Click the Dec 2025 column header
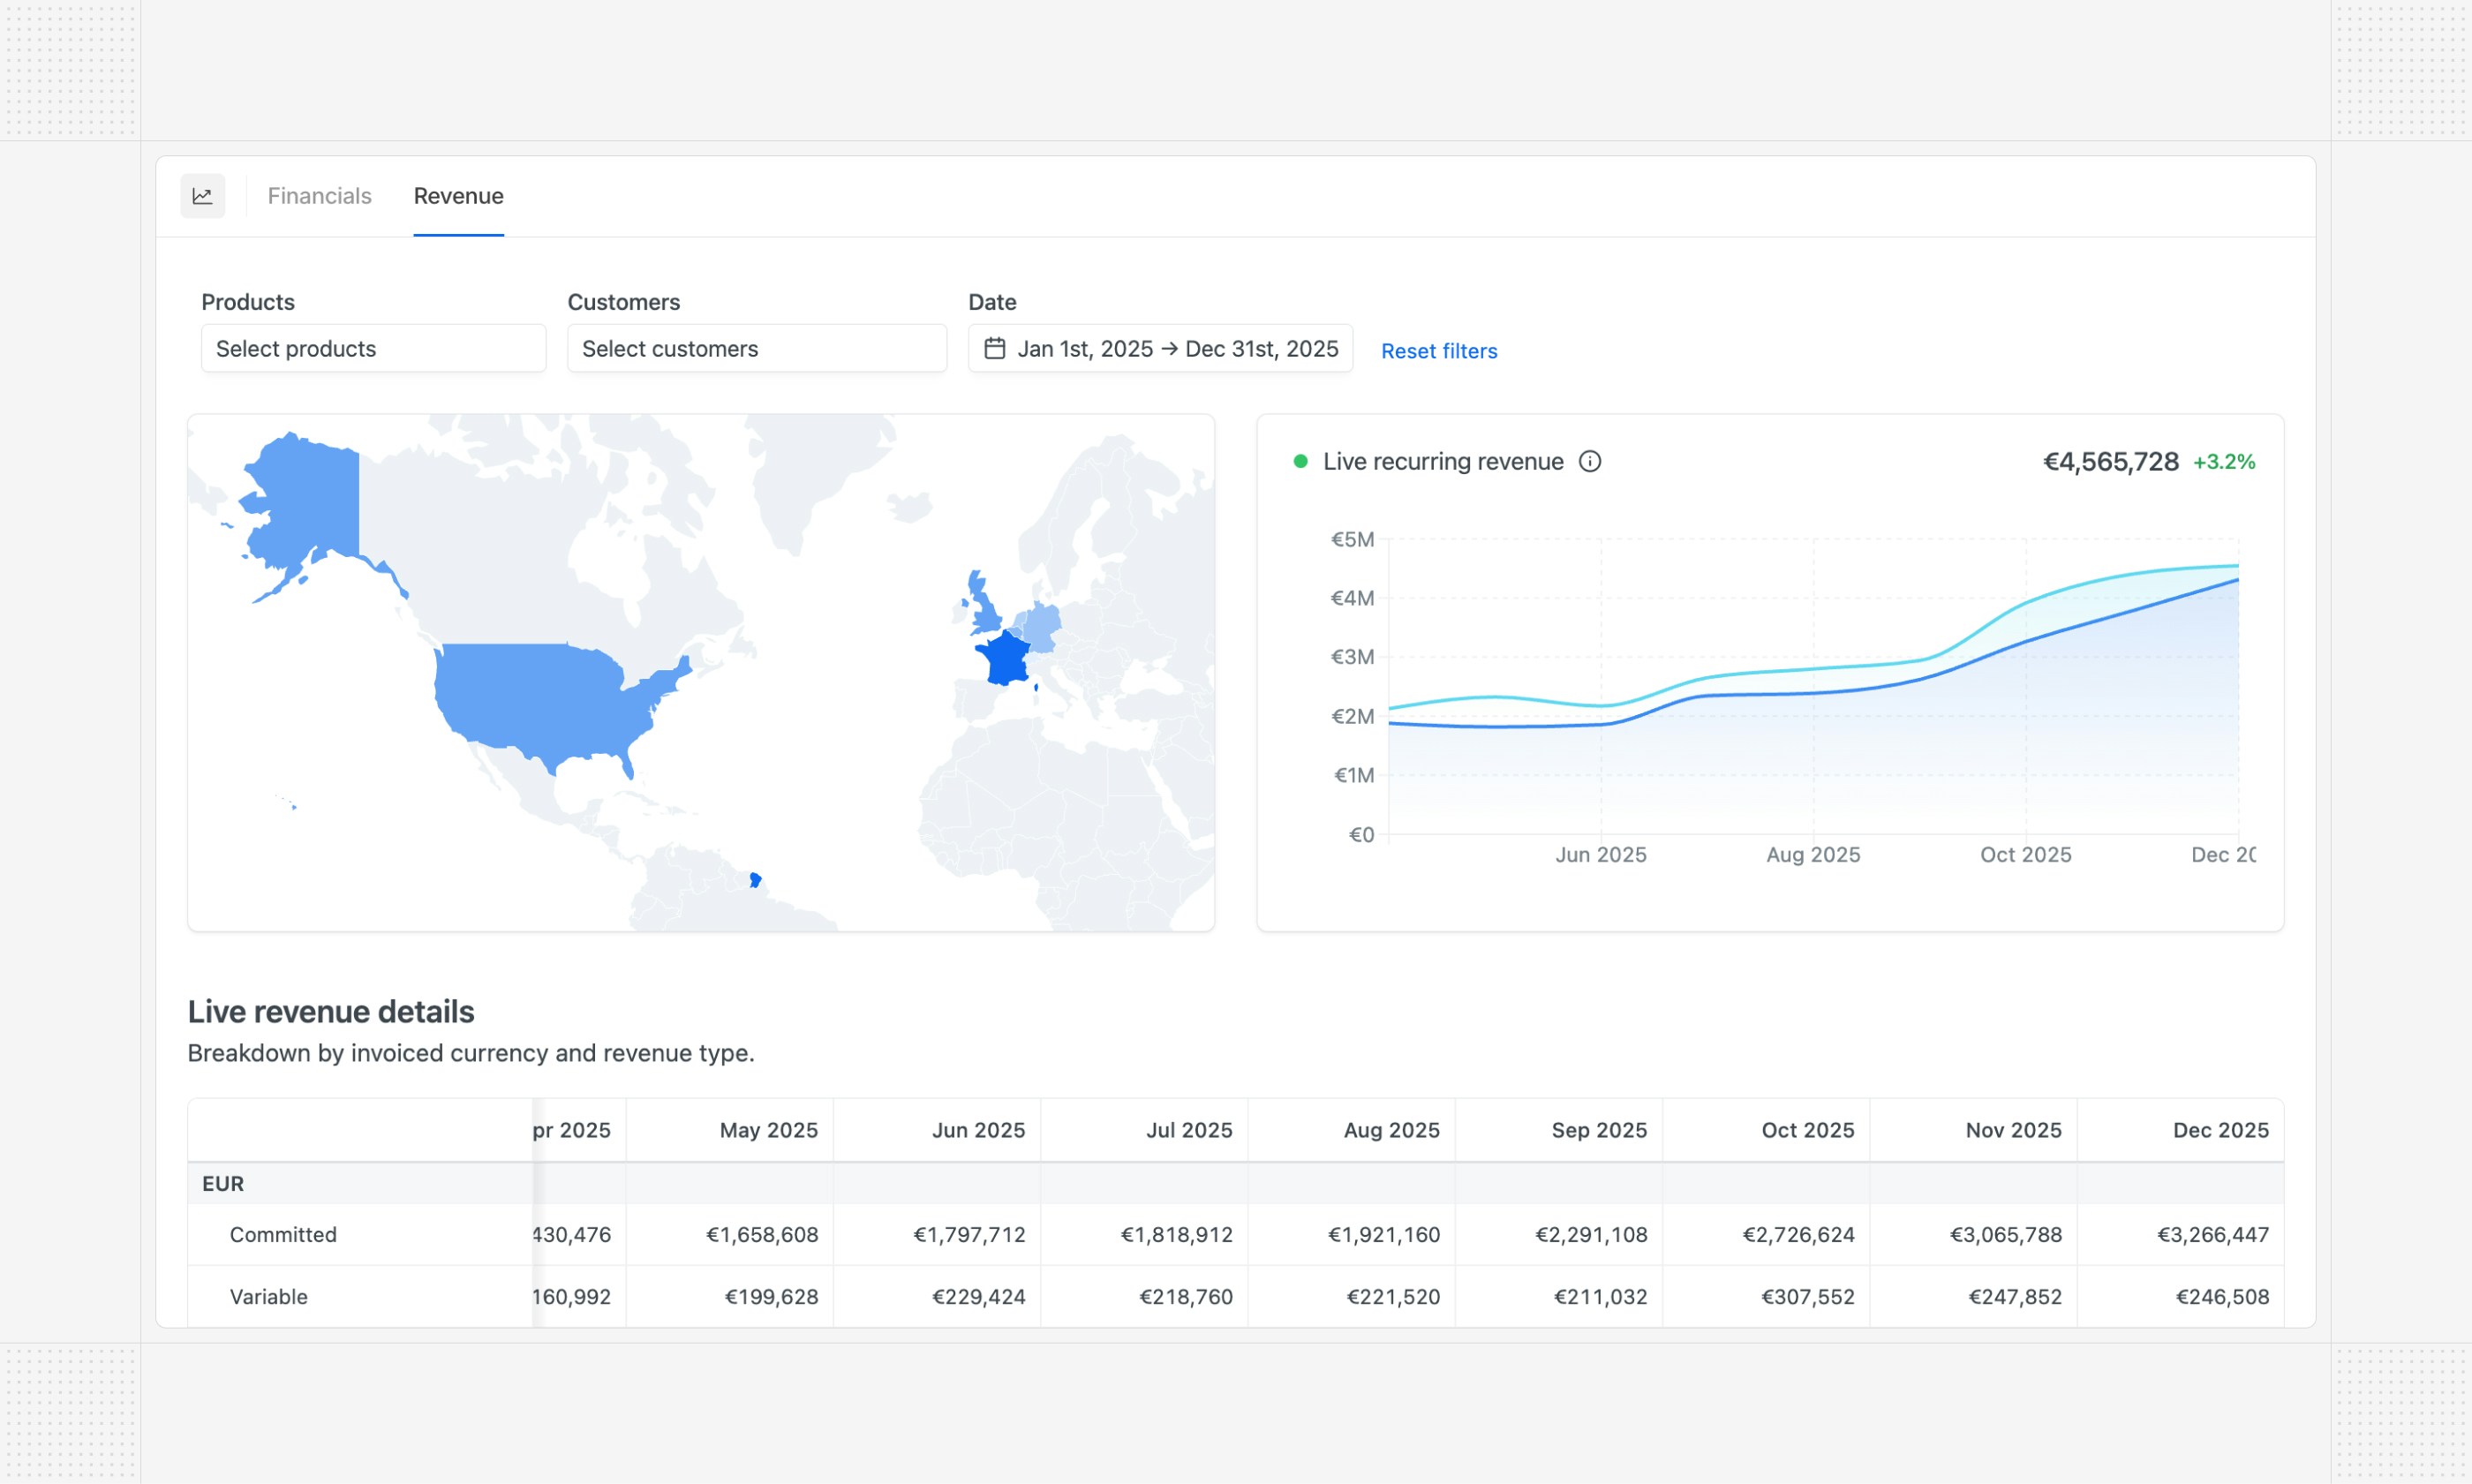The height and width of the screenshot is (1484, 2472). (x=2220, y=1130)
